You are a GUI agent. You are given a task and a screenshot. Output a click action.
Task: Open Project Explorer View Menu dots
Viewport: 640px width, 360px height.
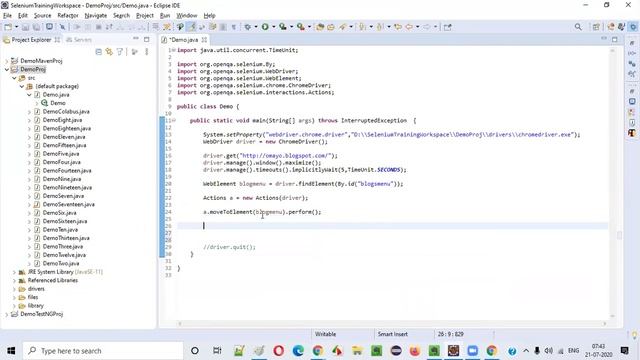point(146,52)
